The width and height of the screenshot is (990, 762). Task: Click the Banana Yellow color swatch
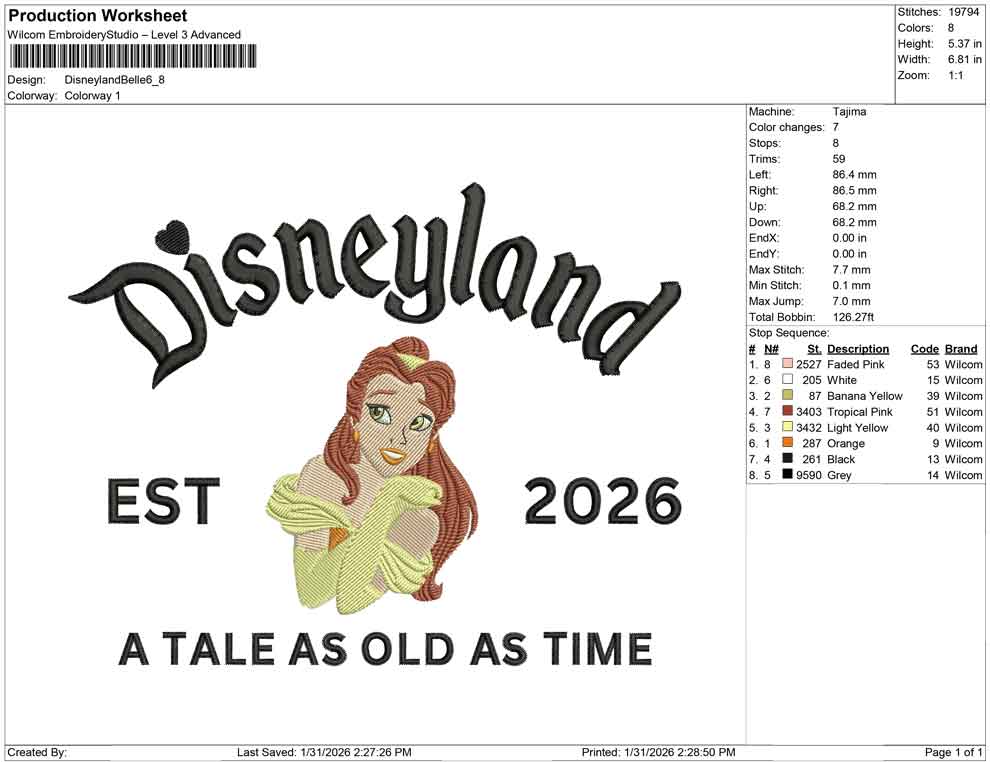tap(787, 395)
